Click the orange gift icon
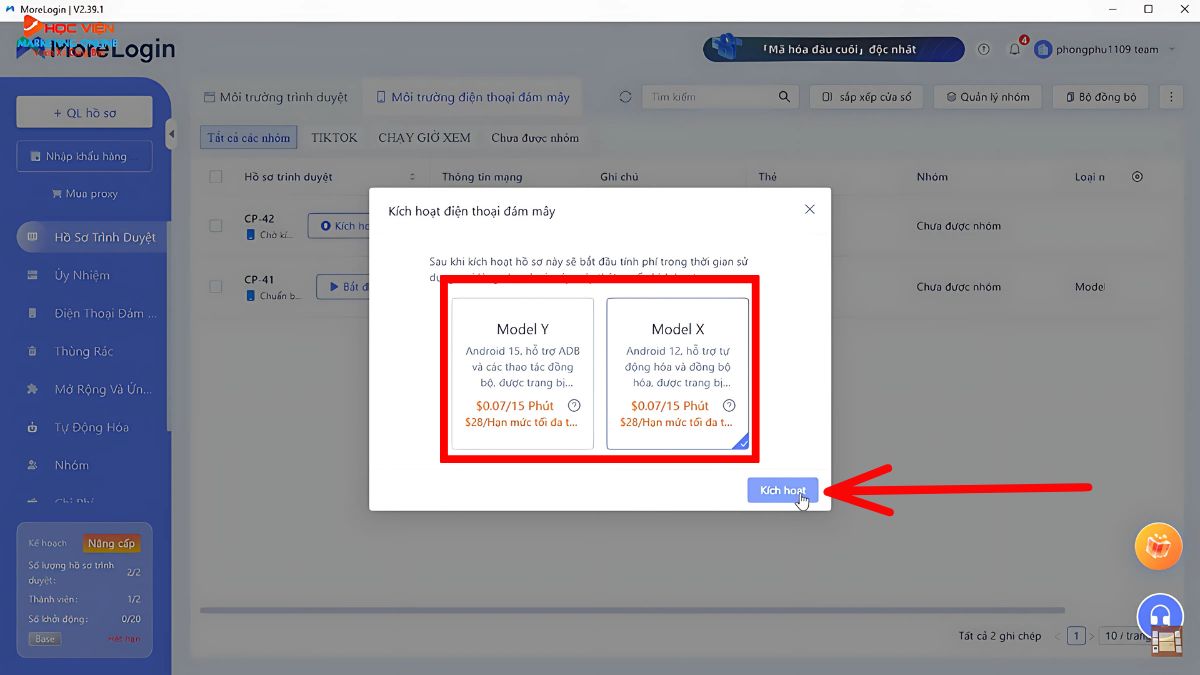 point(1159,547)
